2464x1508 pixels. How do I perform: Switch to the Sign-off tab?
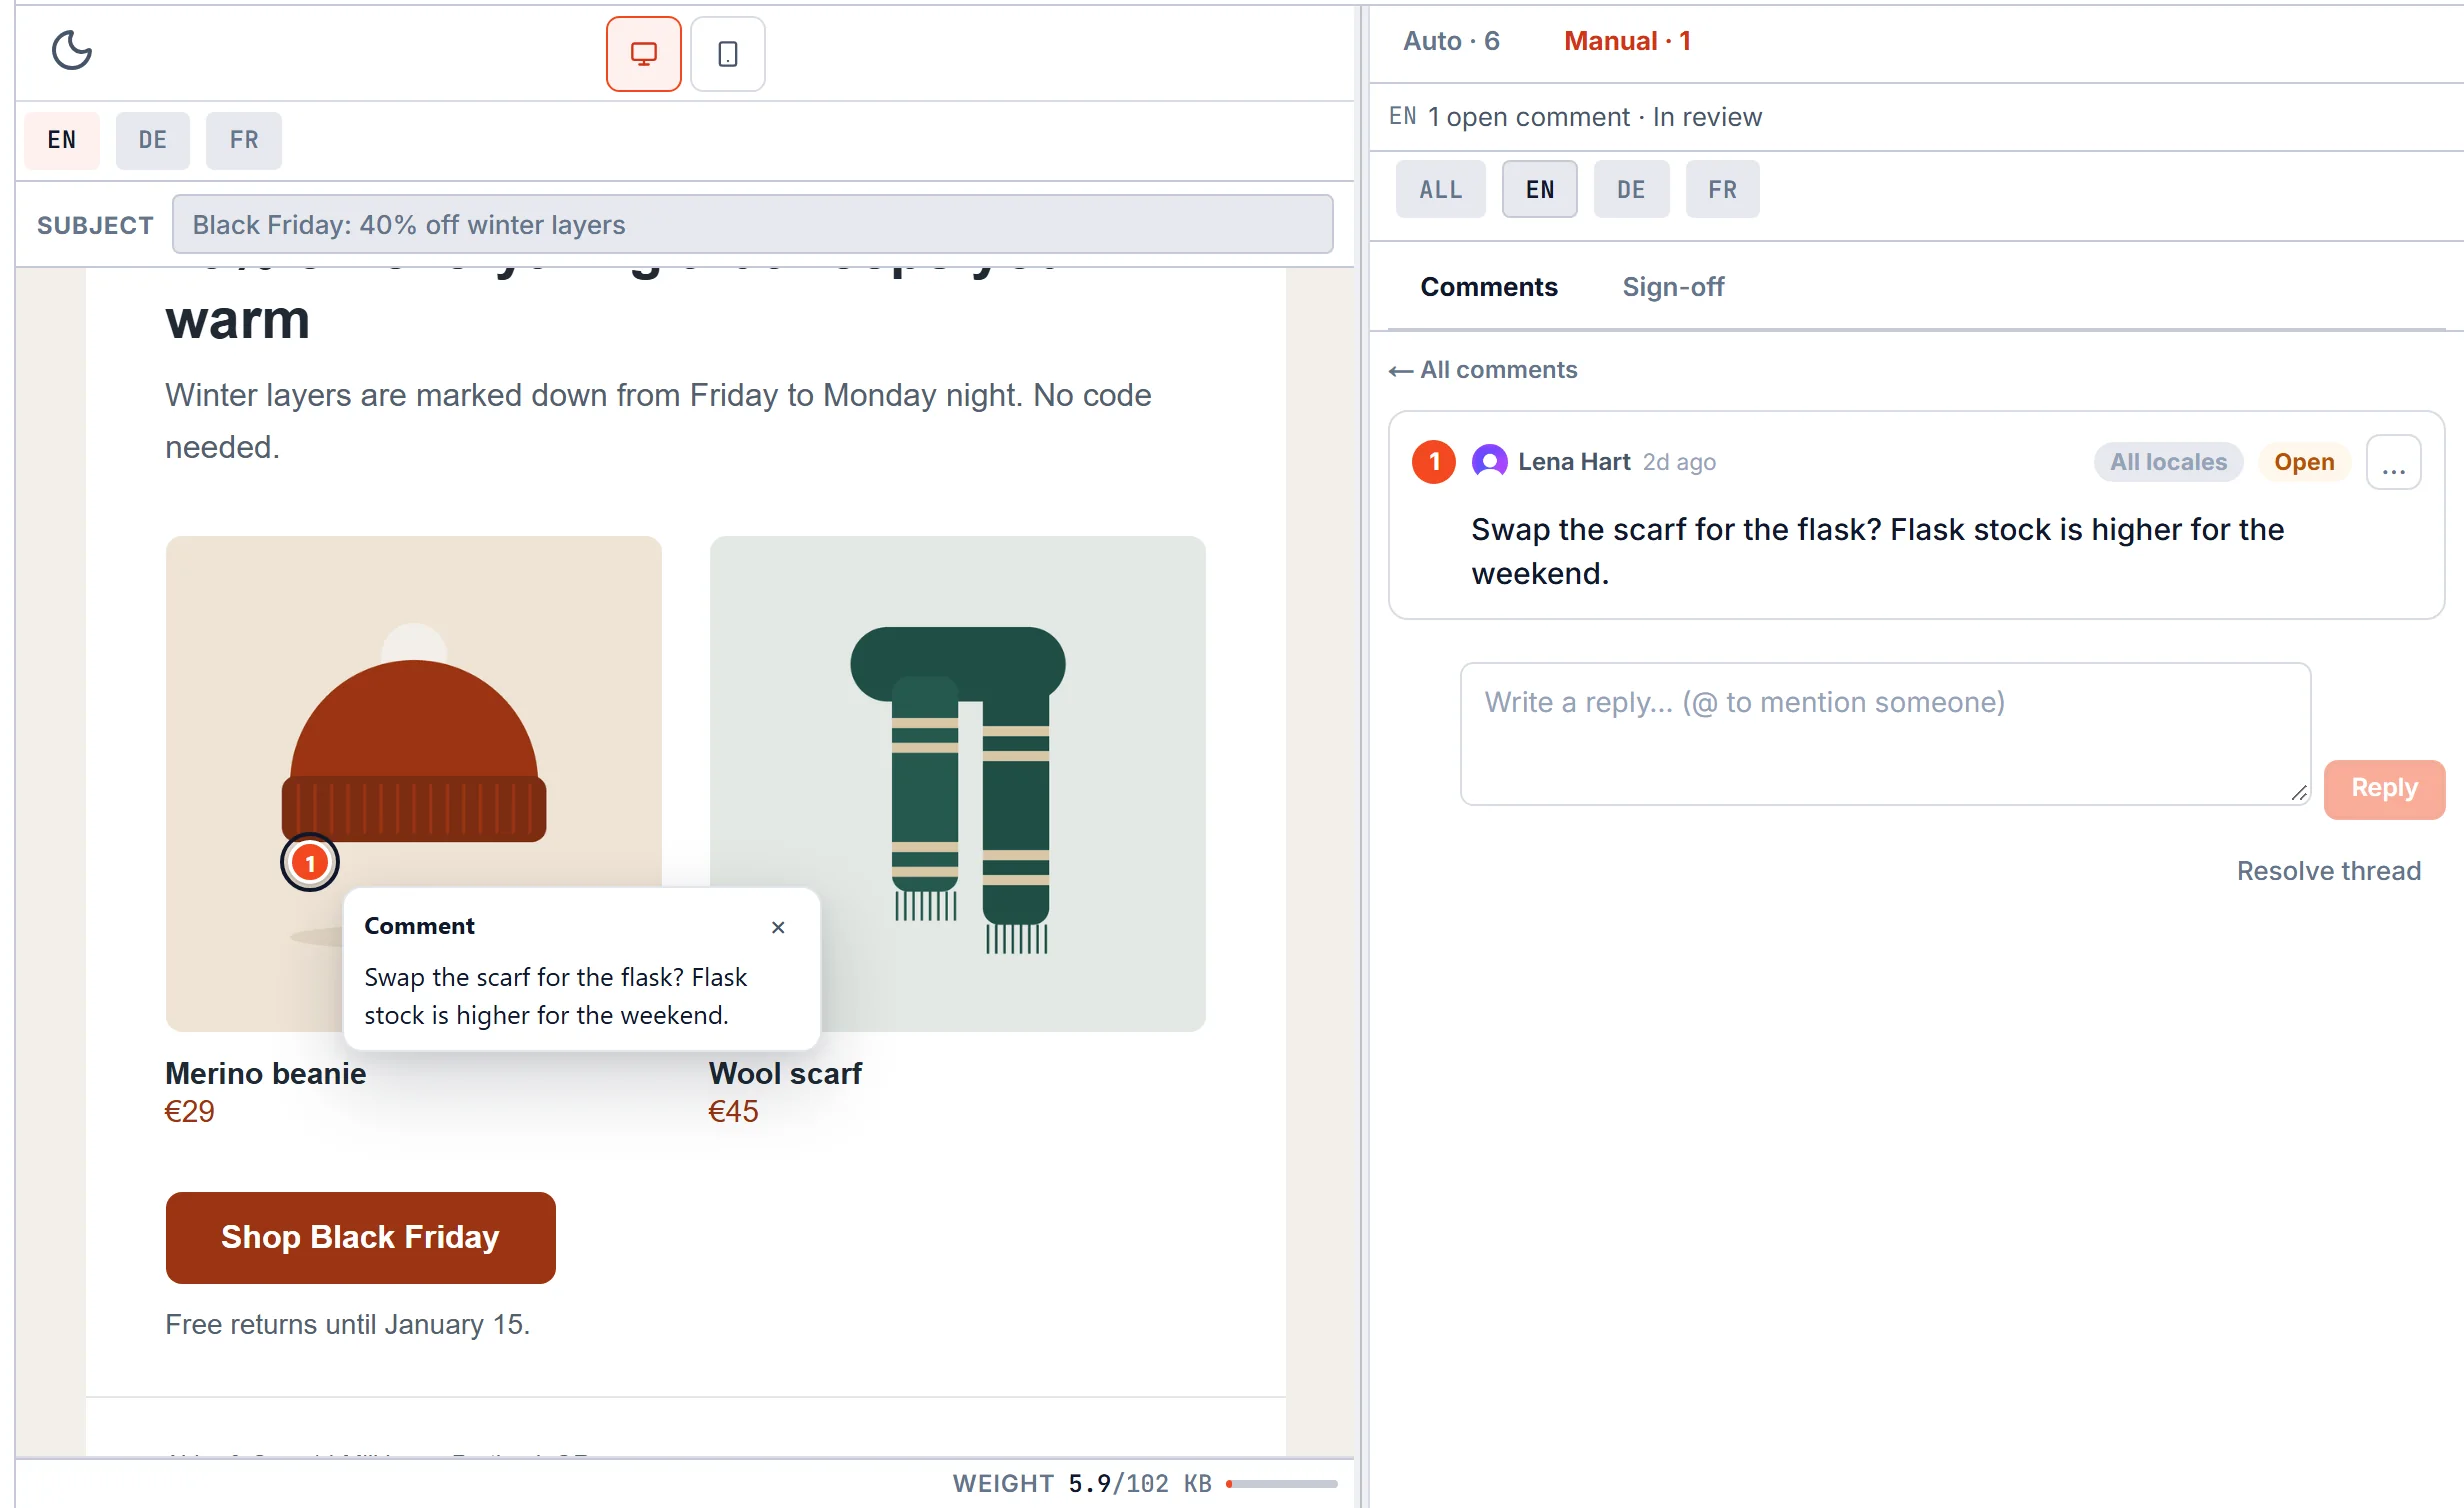tap(1673, 287)
